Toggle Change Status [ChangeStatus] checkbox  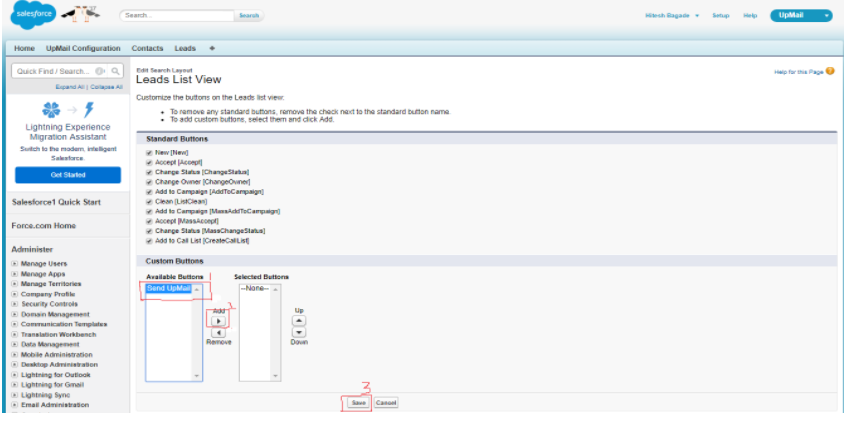pos(149,172)
